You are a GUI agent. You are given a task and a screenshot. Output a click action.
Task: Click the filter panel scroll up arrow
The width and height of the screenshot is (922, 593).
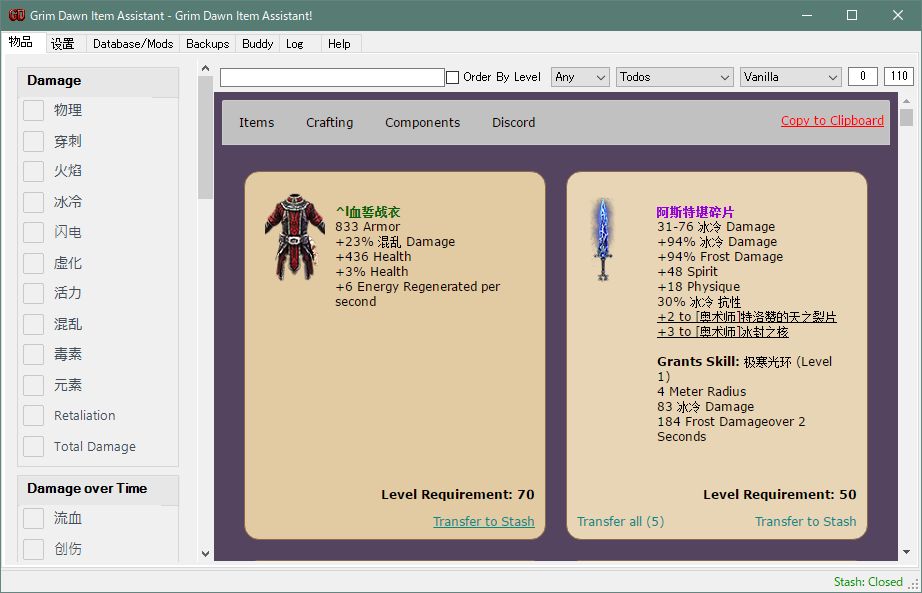point(205,68)
